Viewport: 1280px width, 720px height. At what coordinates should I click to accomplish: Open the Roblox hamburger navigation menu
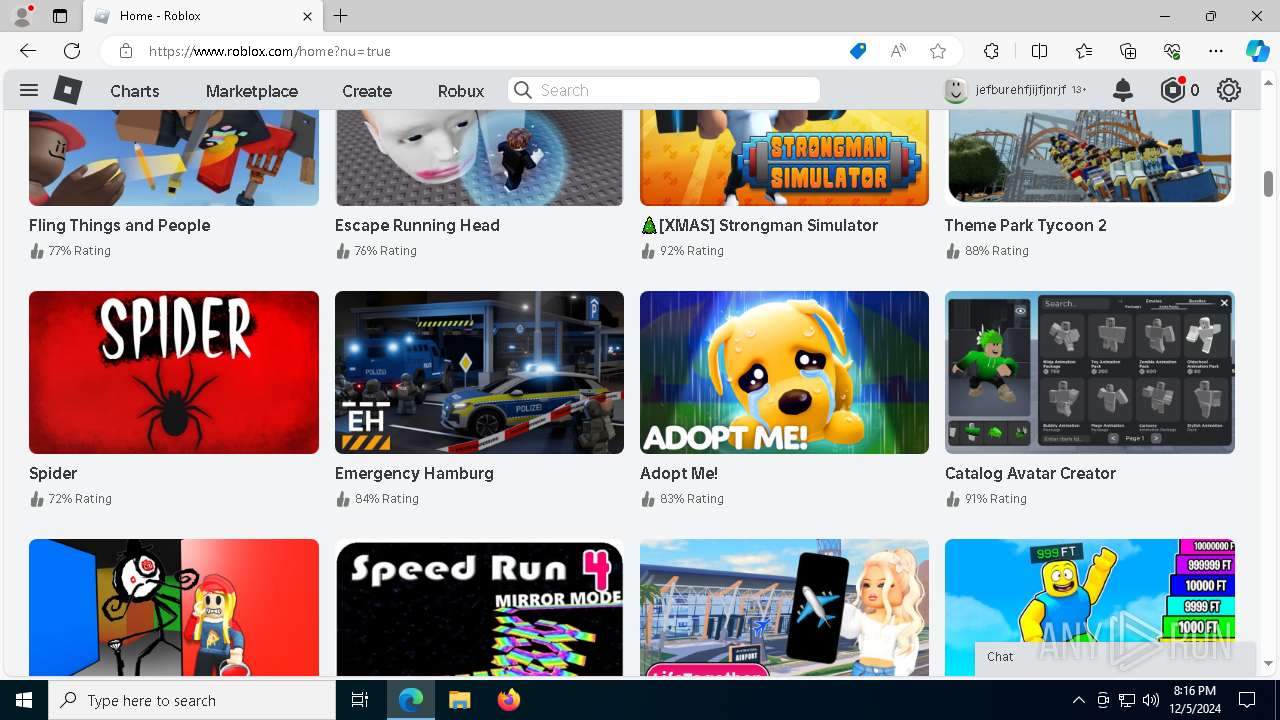(x=29, y=90)
